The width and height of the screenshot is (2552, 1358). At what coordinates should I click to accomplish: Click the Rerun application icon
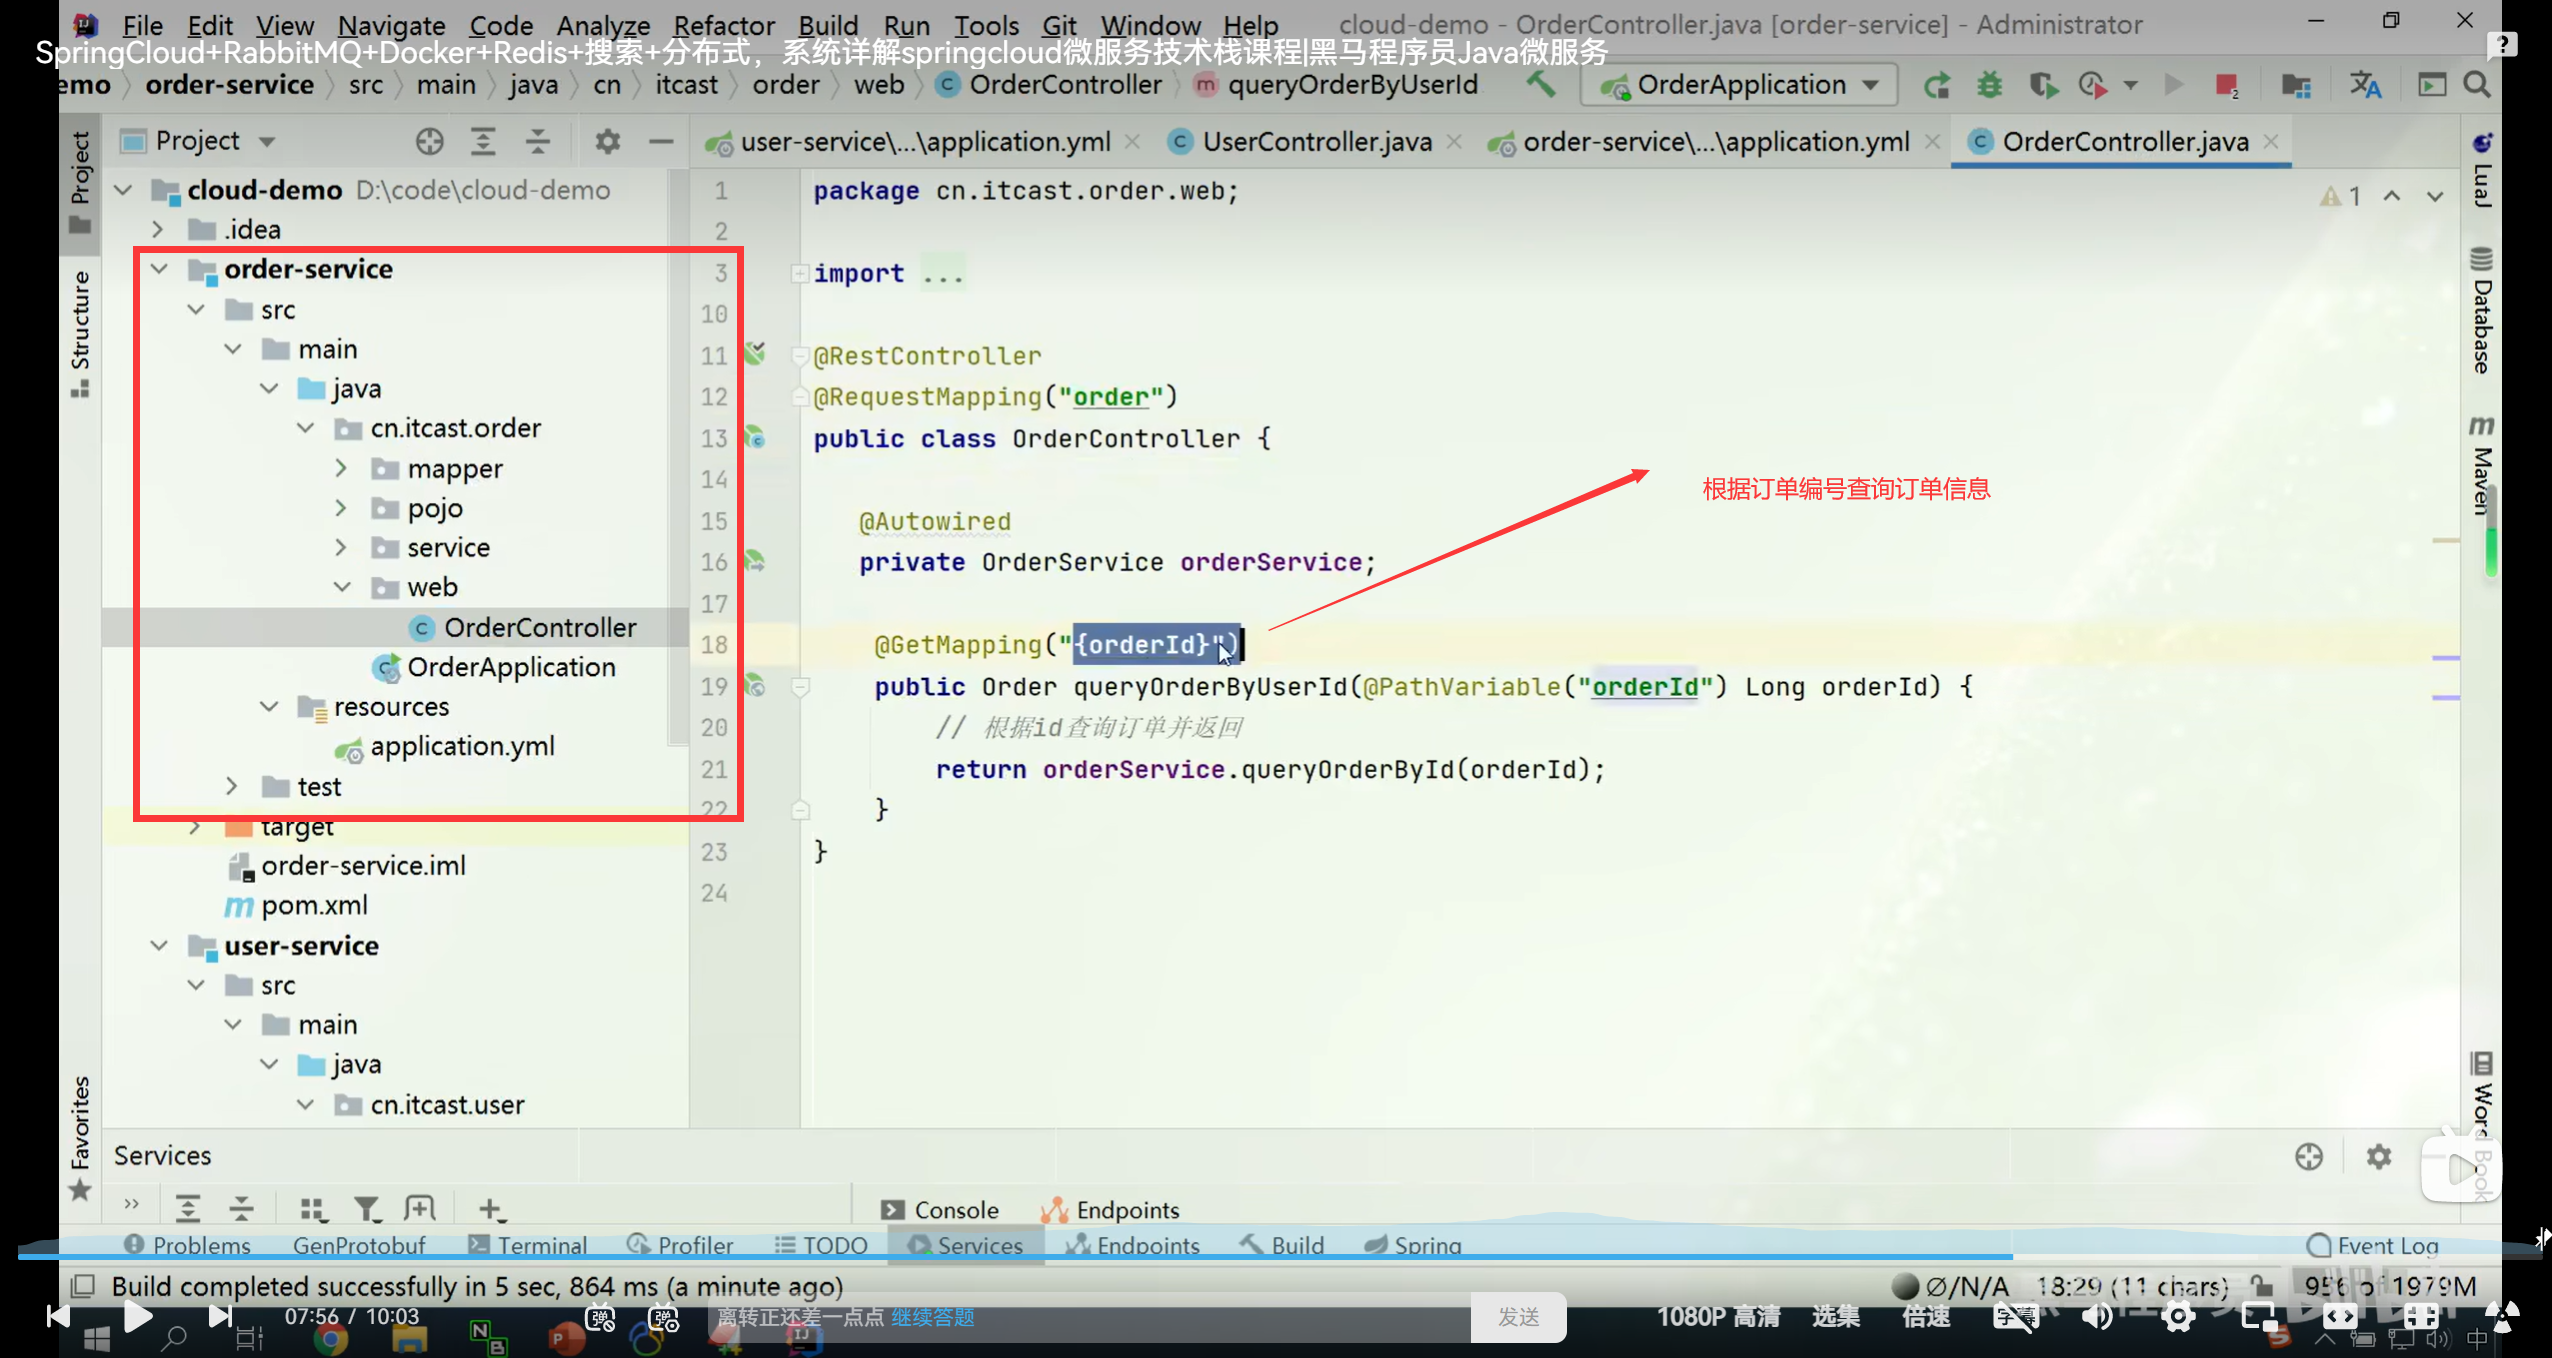[x=1937, y=86]
